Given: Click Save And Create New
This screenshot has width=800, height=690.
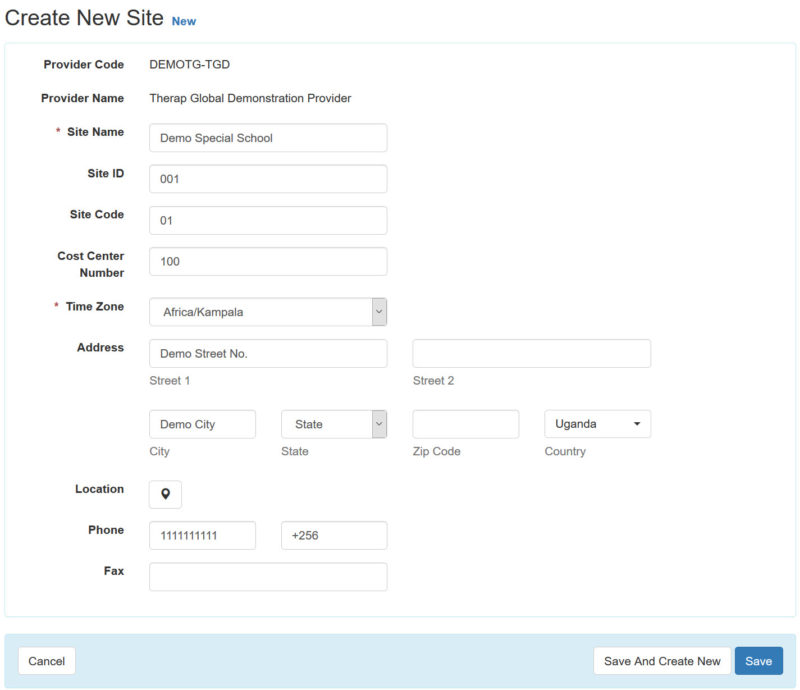Looking at the screenshot, I should (661, 661).
